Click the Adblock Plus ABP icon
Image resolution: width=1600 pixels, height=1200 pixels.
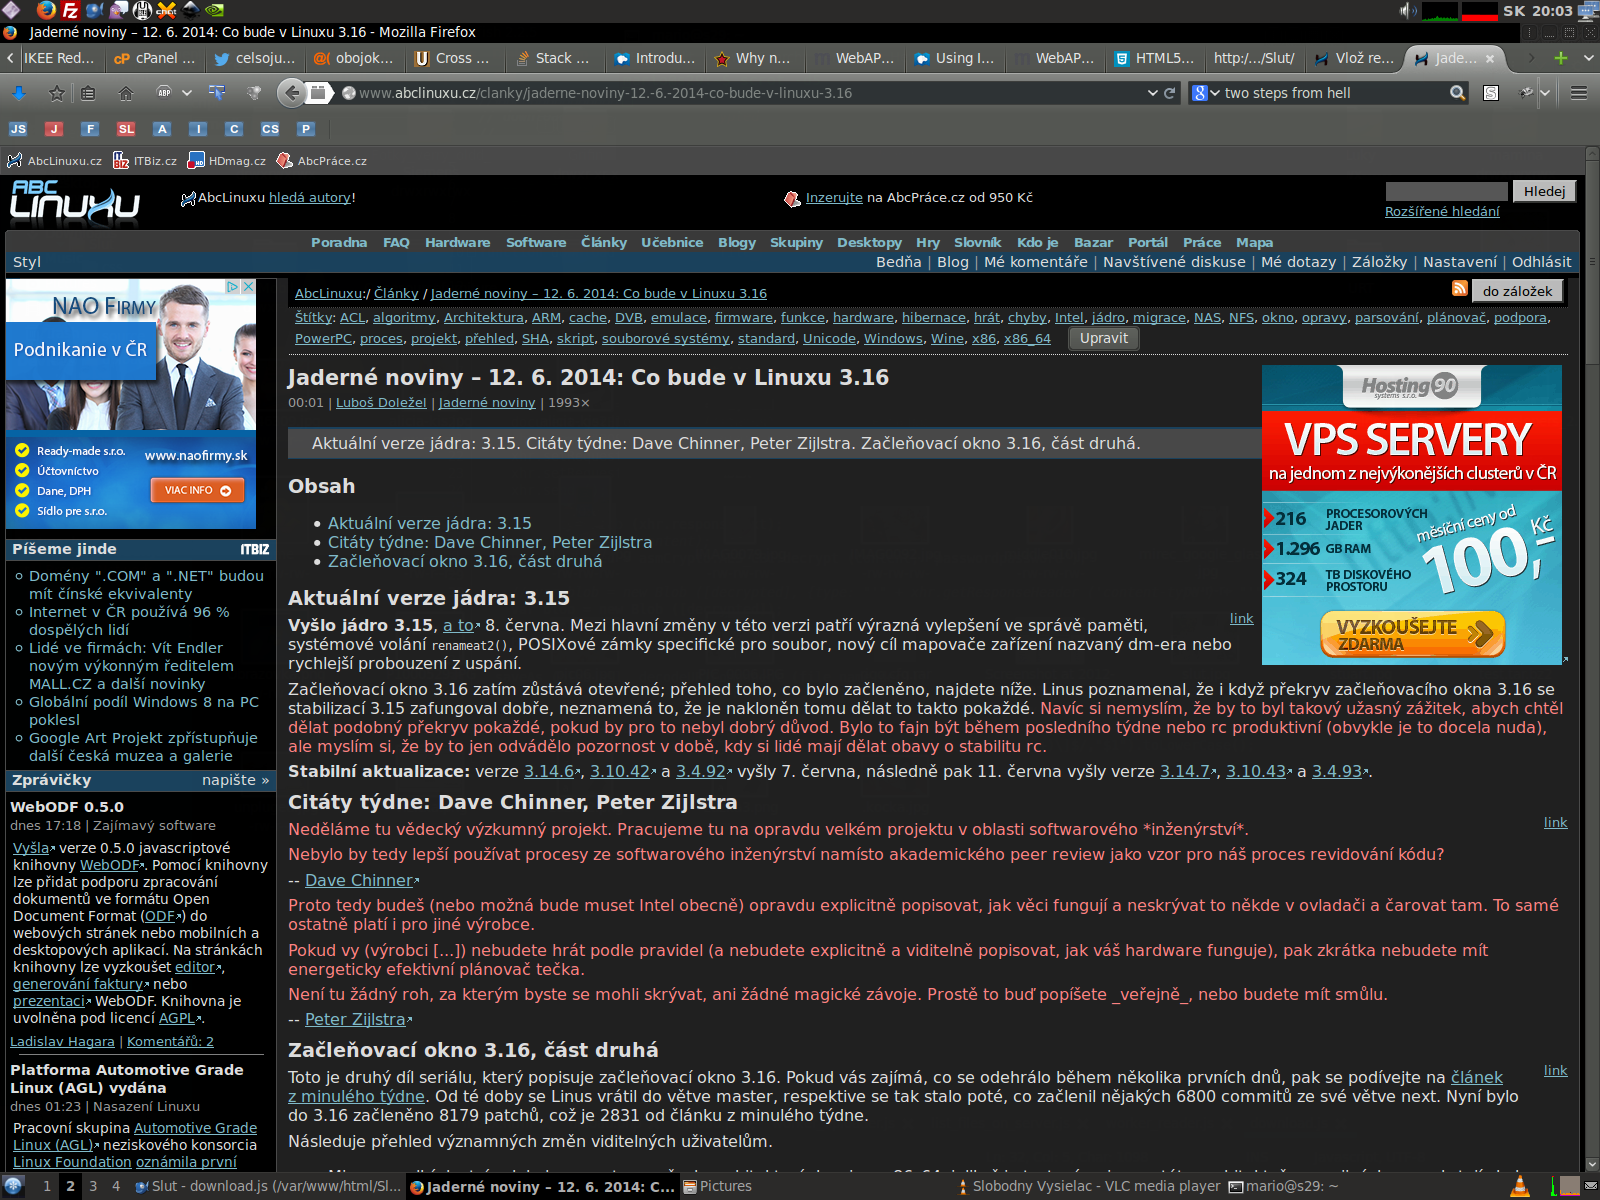click(x=165, y=93)
